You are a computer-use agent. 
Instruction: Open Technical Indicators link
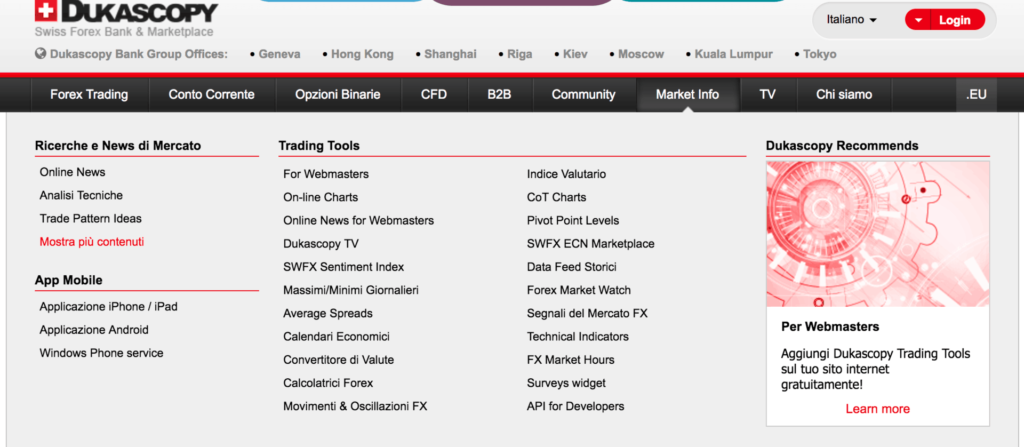point(577,337)
